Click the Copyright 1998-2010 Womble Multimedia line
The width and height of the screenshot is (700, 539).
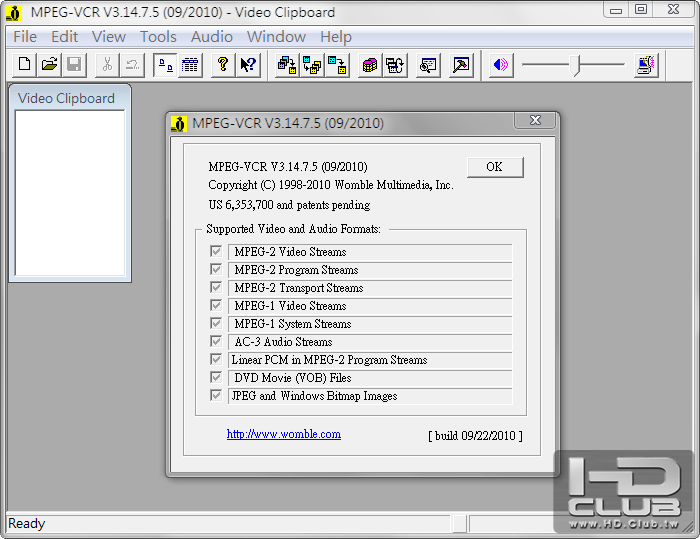coord(331,185)
